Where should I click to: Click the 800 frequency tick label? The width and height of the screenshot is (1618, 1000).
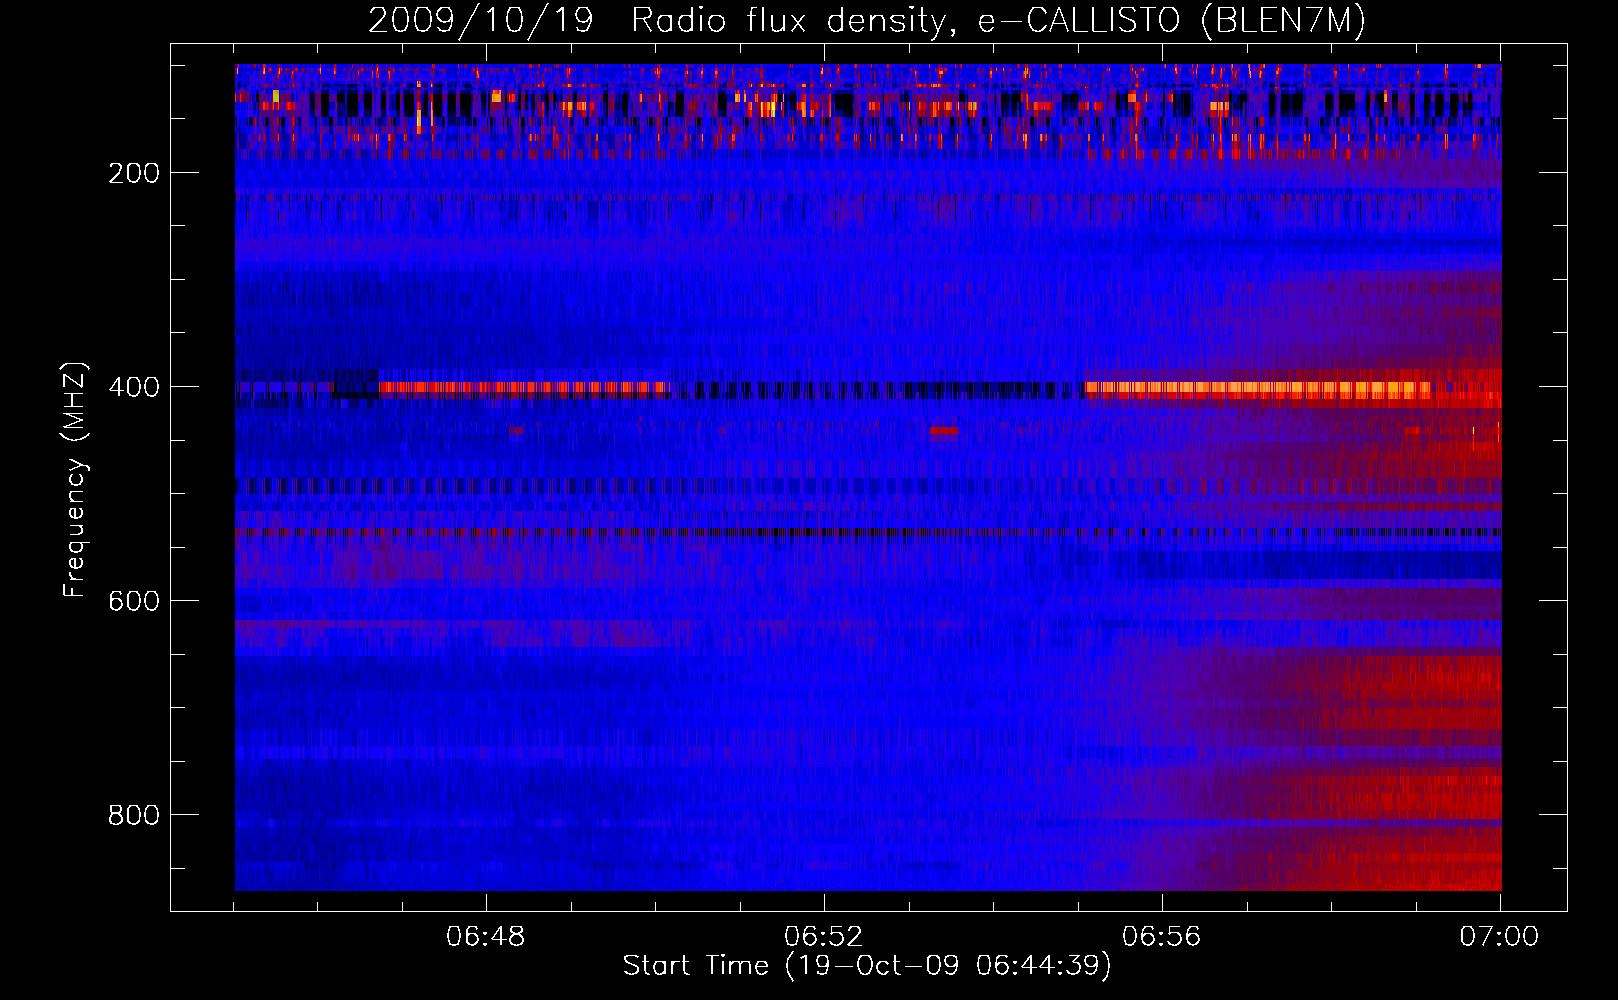(134, 815)
